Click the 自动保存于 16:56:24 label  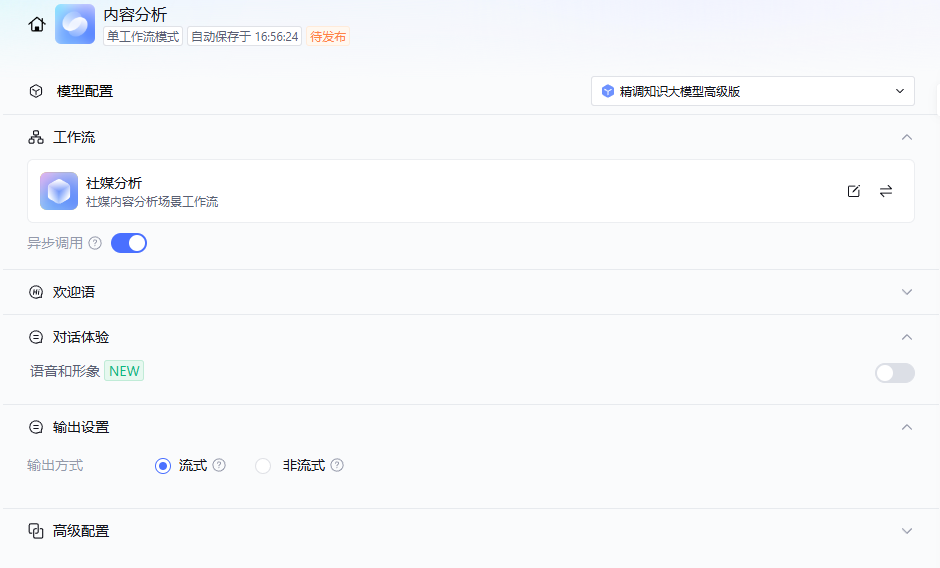245,37
